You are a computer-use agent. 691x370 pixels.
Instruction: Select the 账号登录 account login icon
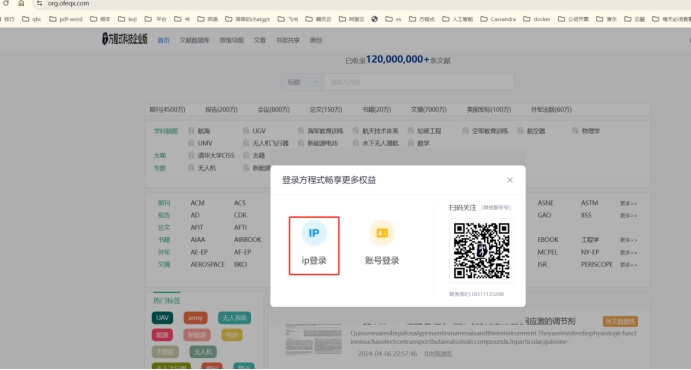382,233
